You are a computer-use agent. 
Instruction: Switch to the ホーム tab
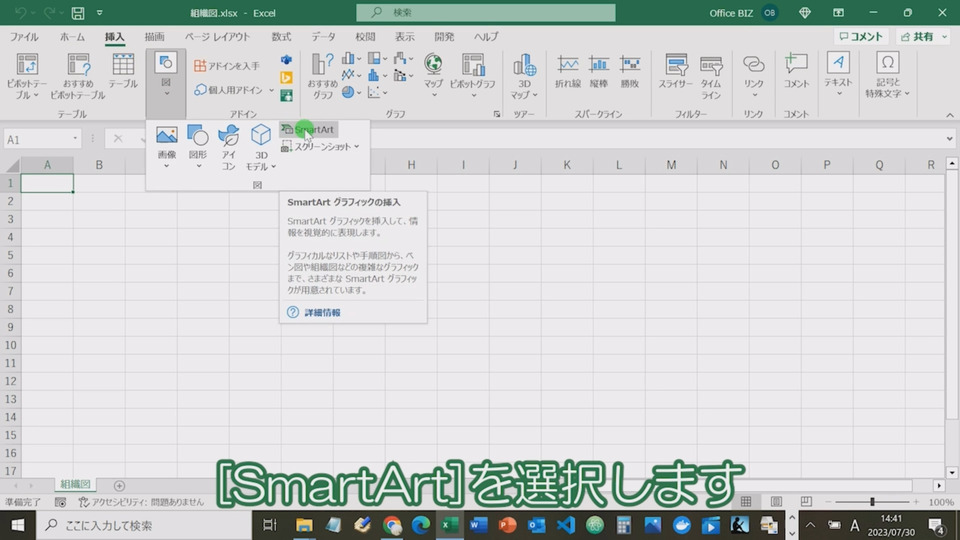(72, 37)
